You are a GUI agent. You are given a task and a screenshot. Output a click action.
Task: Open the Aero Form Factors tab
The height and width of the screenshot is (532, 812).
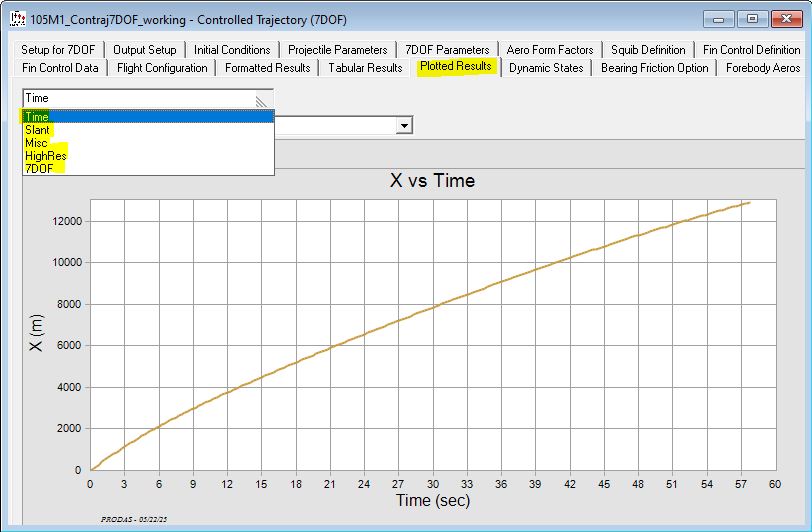pos(550,49)
